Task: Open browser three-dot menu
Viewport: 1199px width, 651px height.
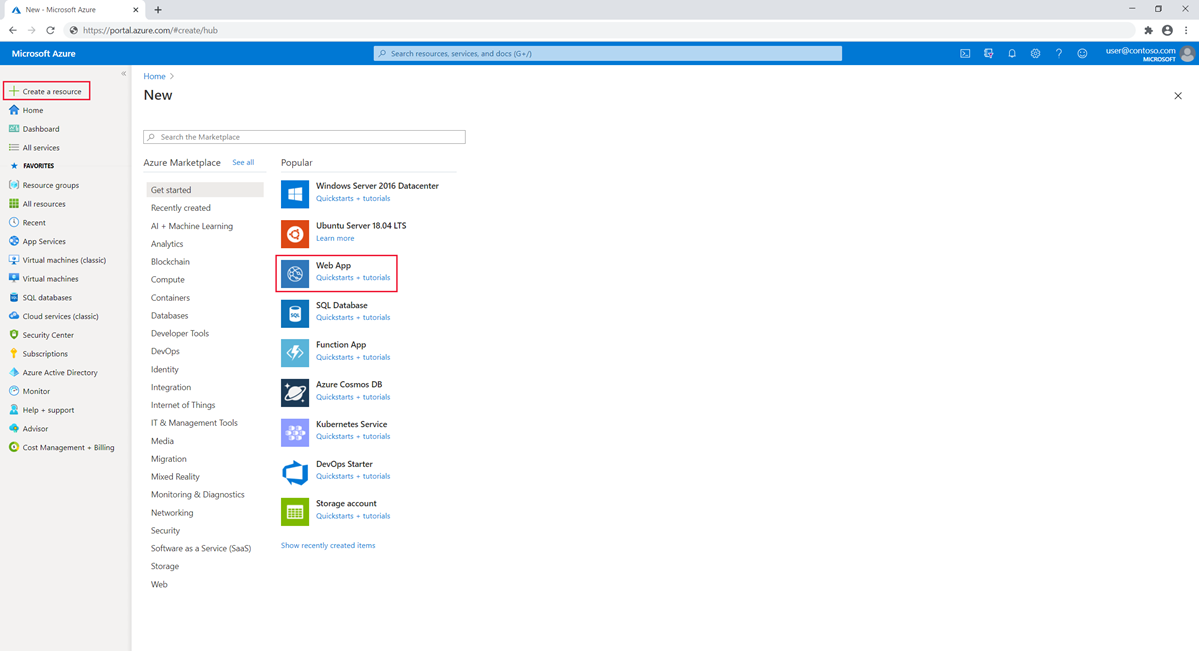Action: coord(1186,31)
